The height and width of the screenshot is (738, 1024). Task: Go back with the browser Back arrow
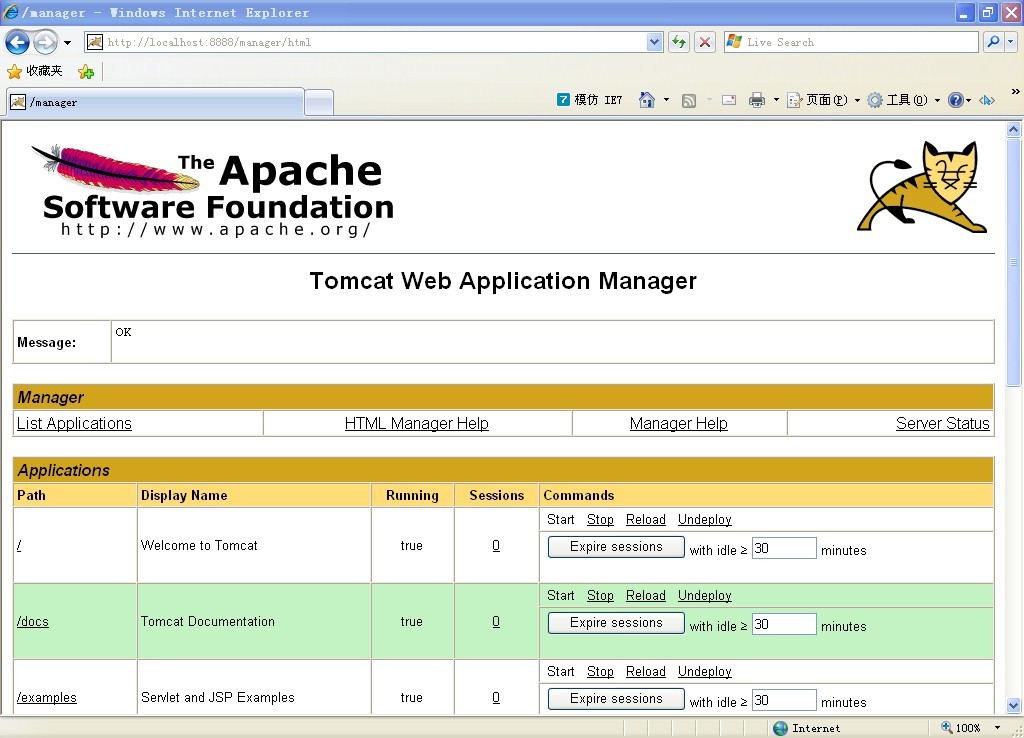click(x=17, y=43)
